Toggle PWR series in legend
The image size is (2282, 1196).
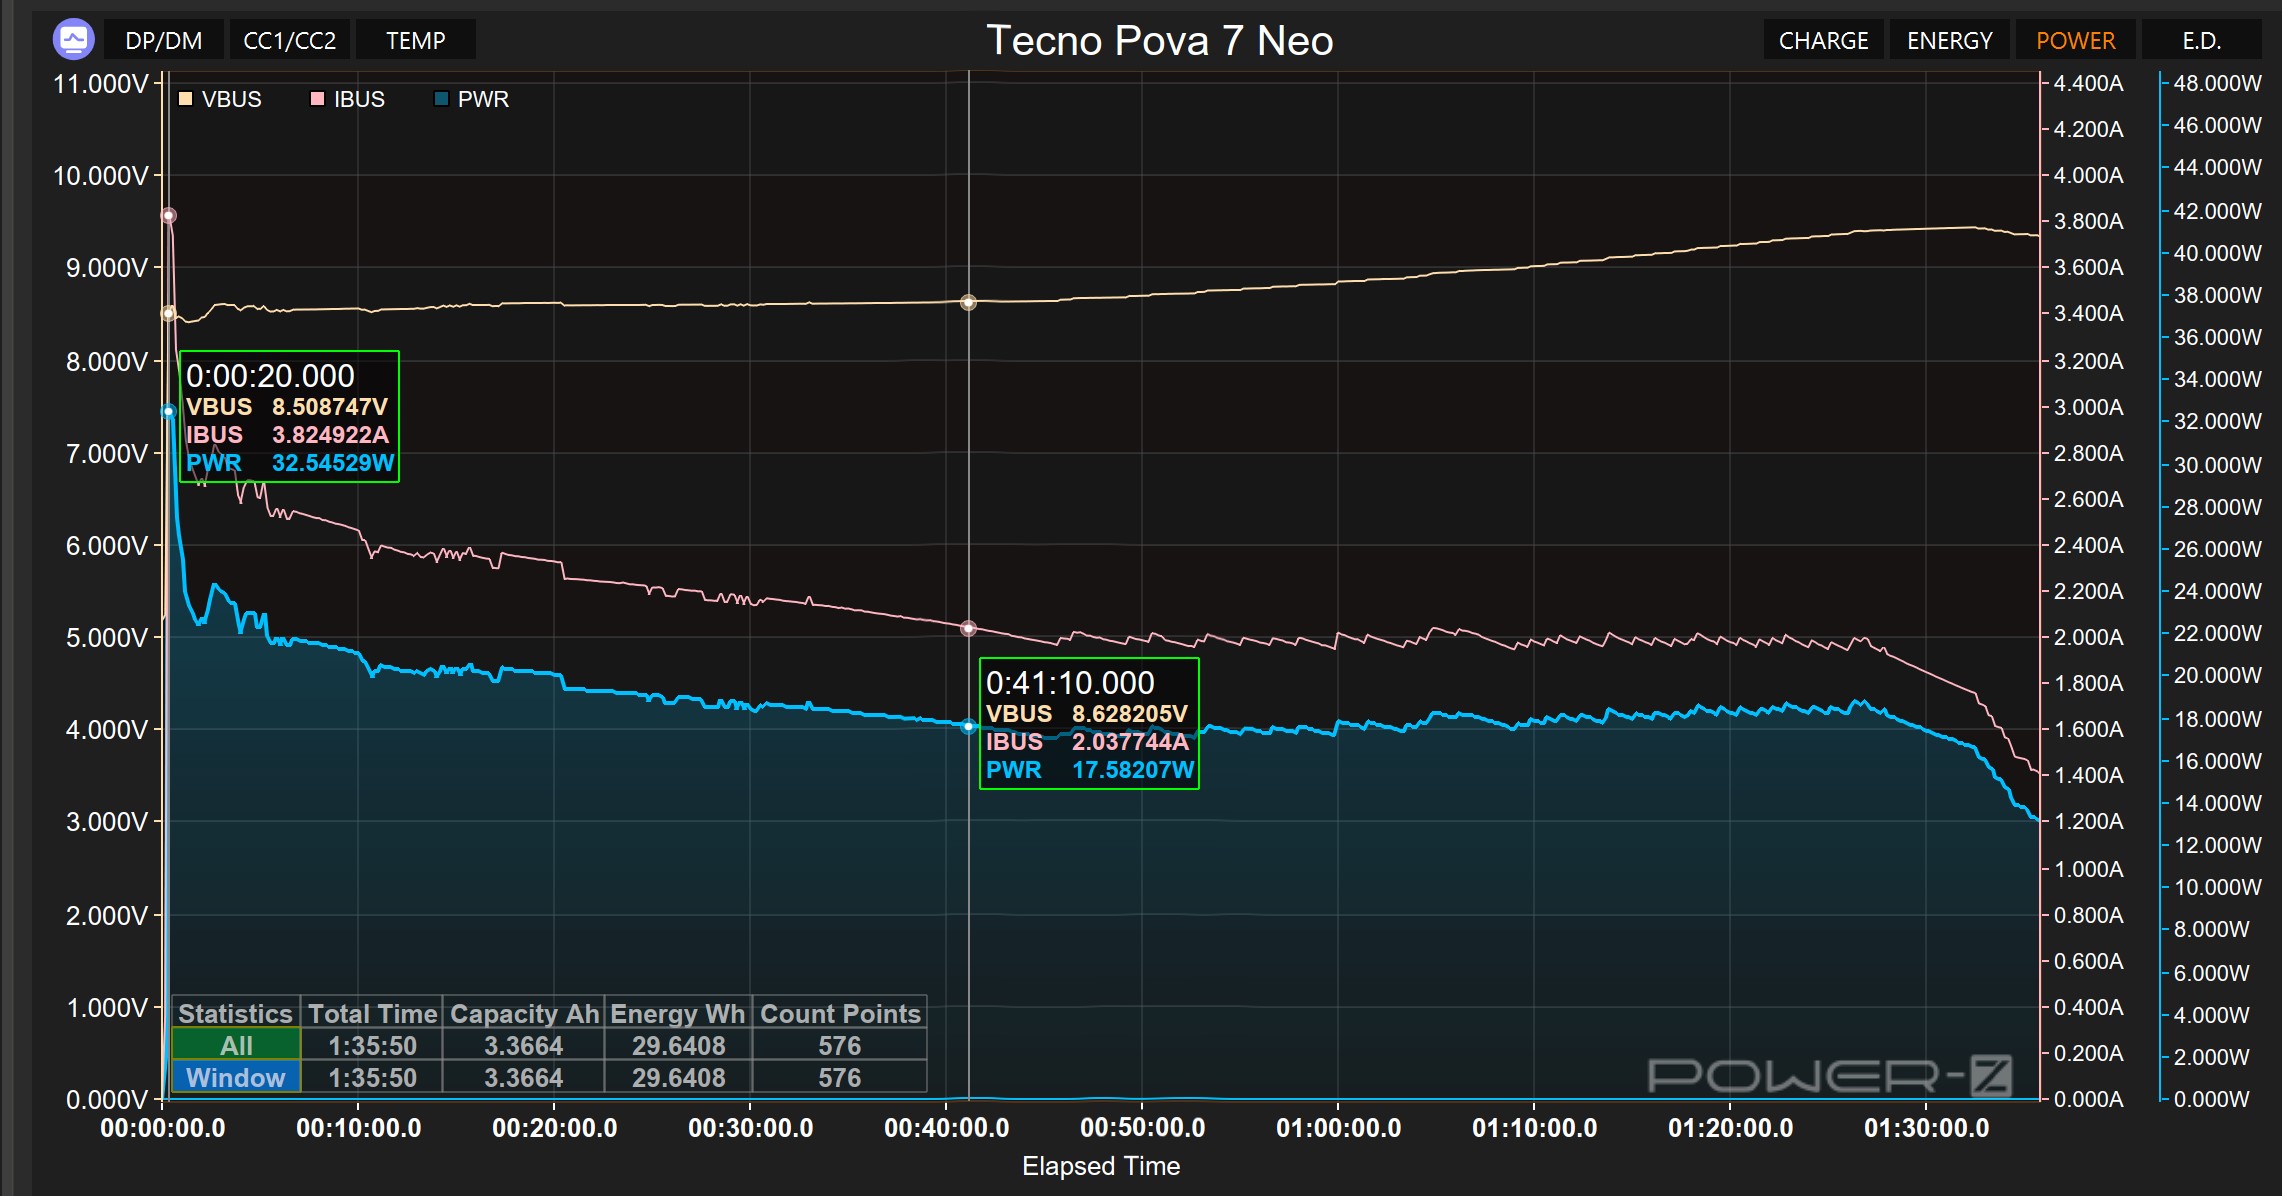tap(483, 99)
